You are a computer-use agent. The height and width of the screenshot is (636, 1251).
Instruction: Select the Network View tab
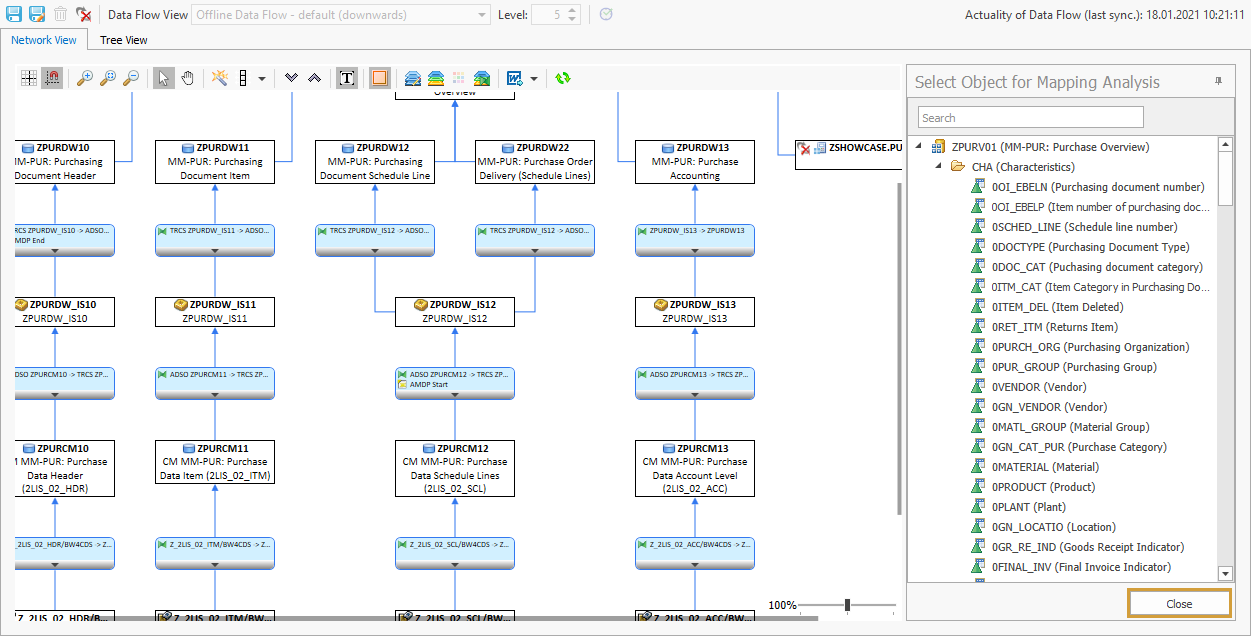pos(44,40)
